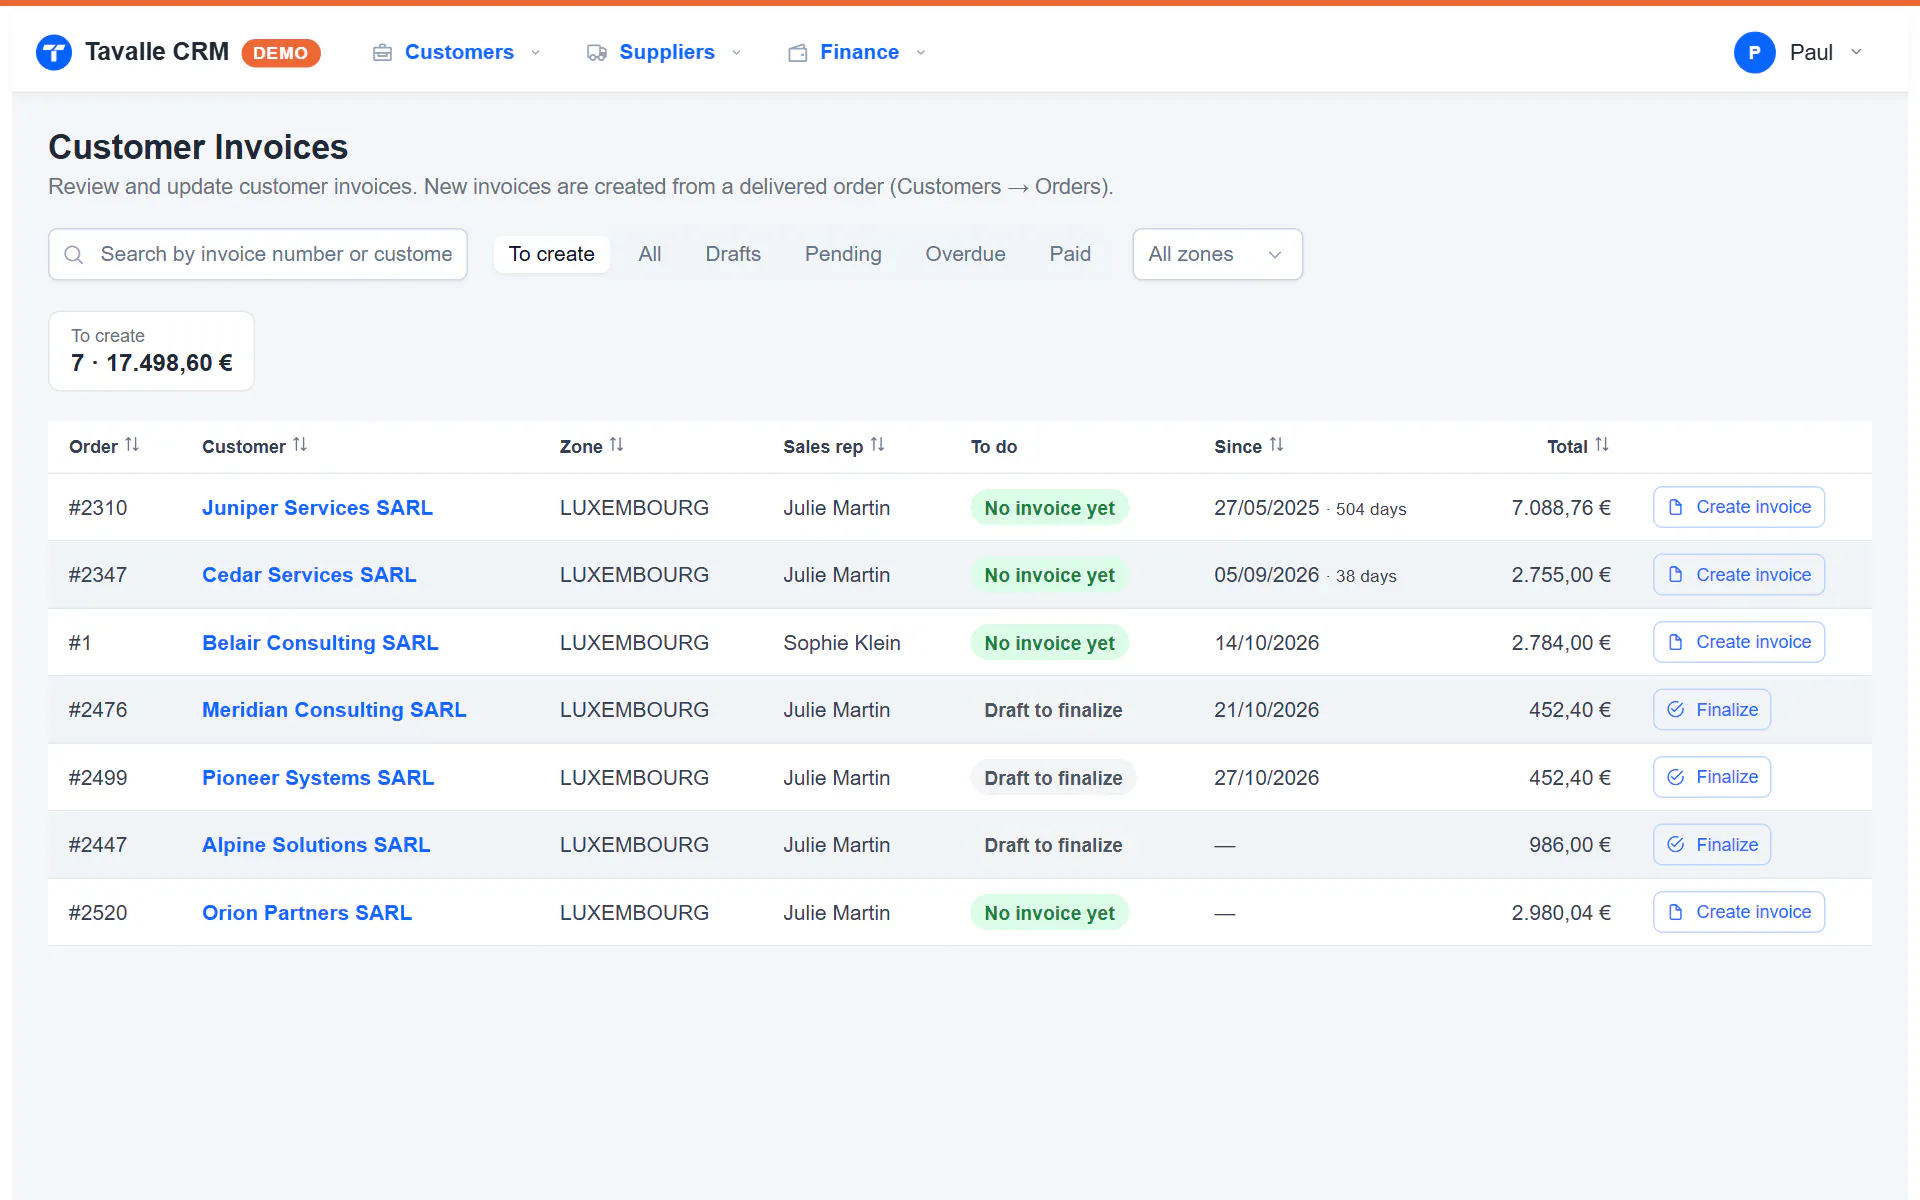1920x1200 pixels.
Task: Switch to the Paid filter tab
Action: (1070, 254)
